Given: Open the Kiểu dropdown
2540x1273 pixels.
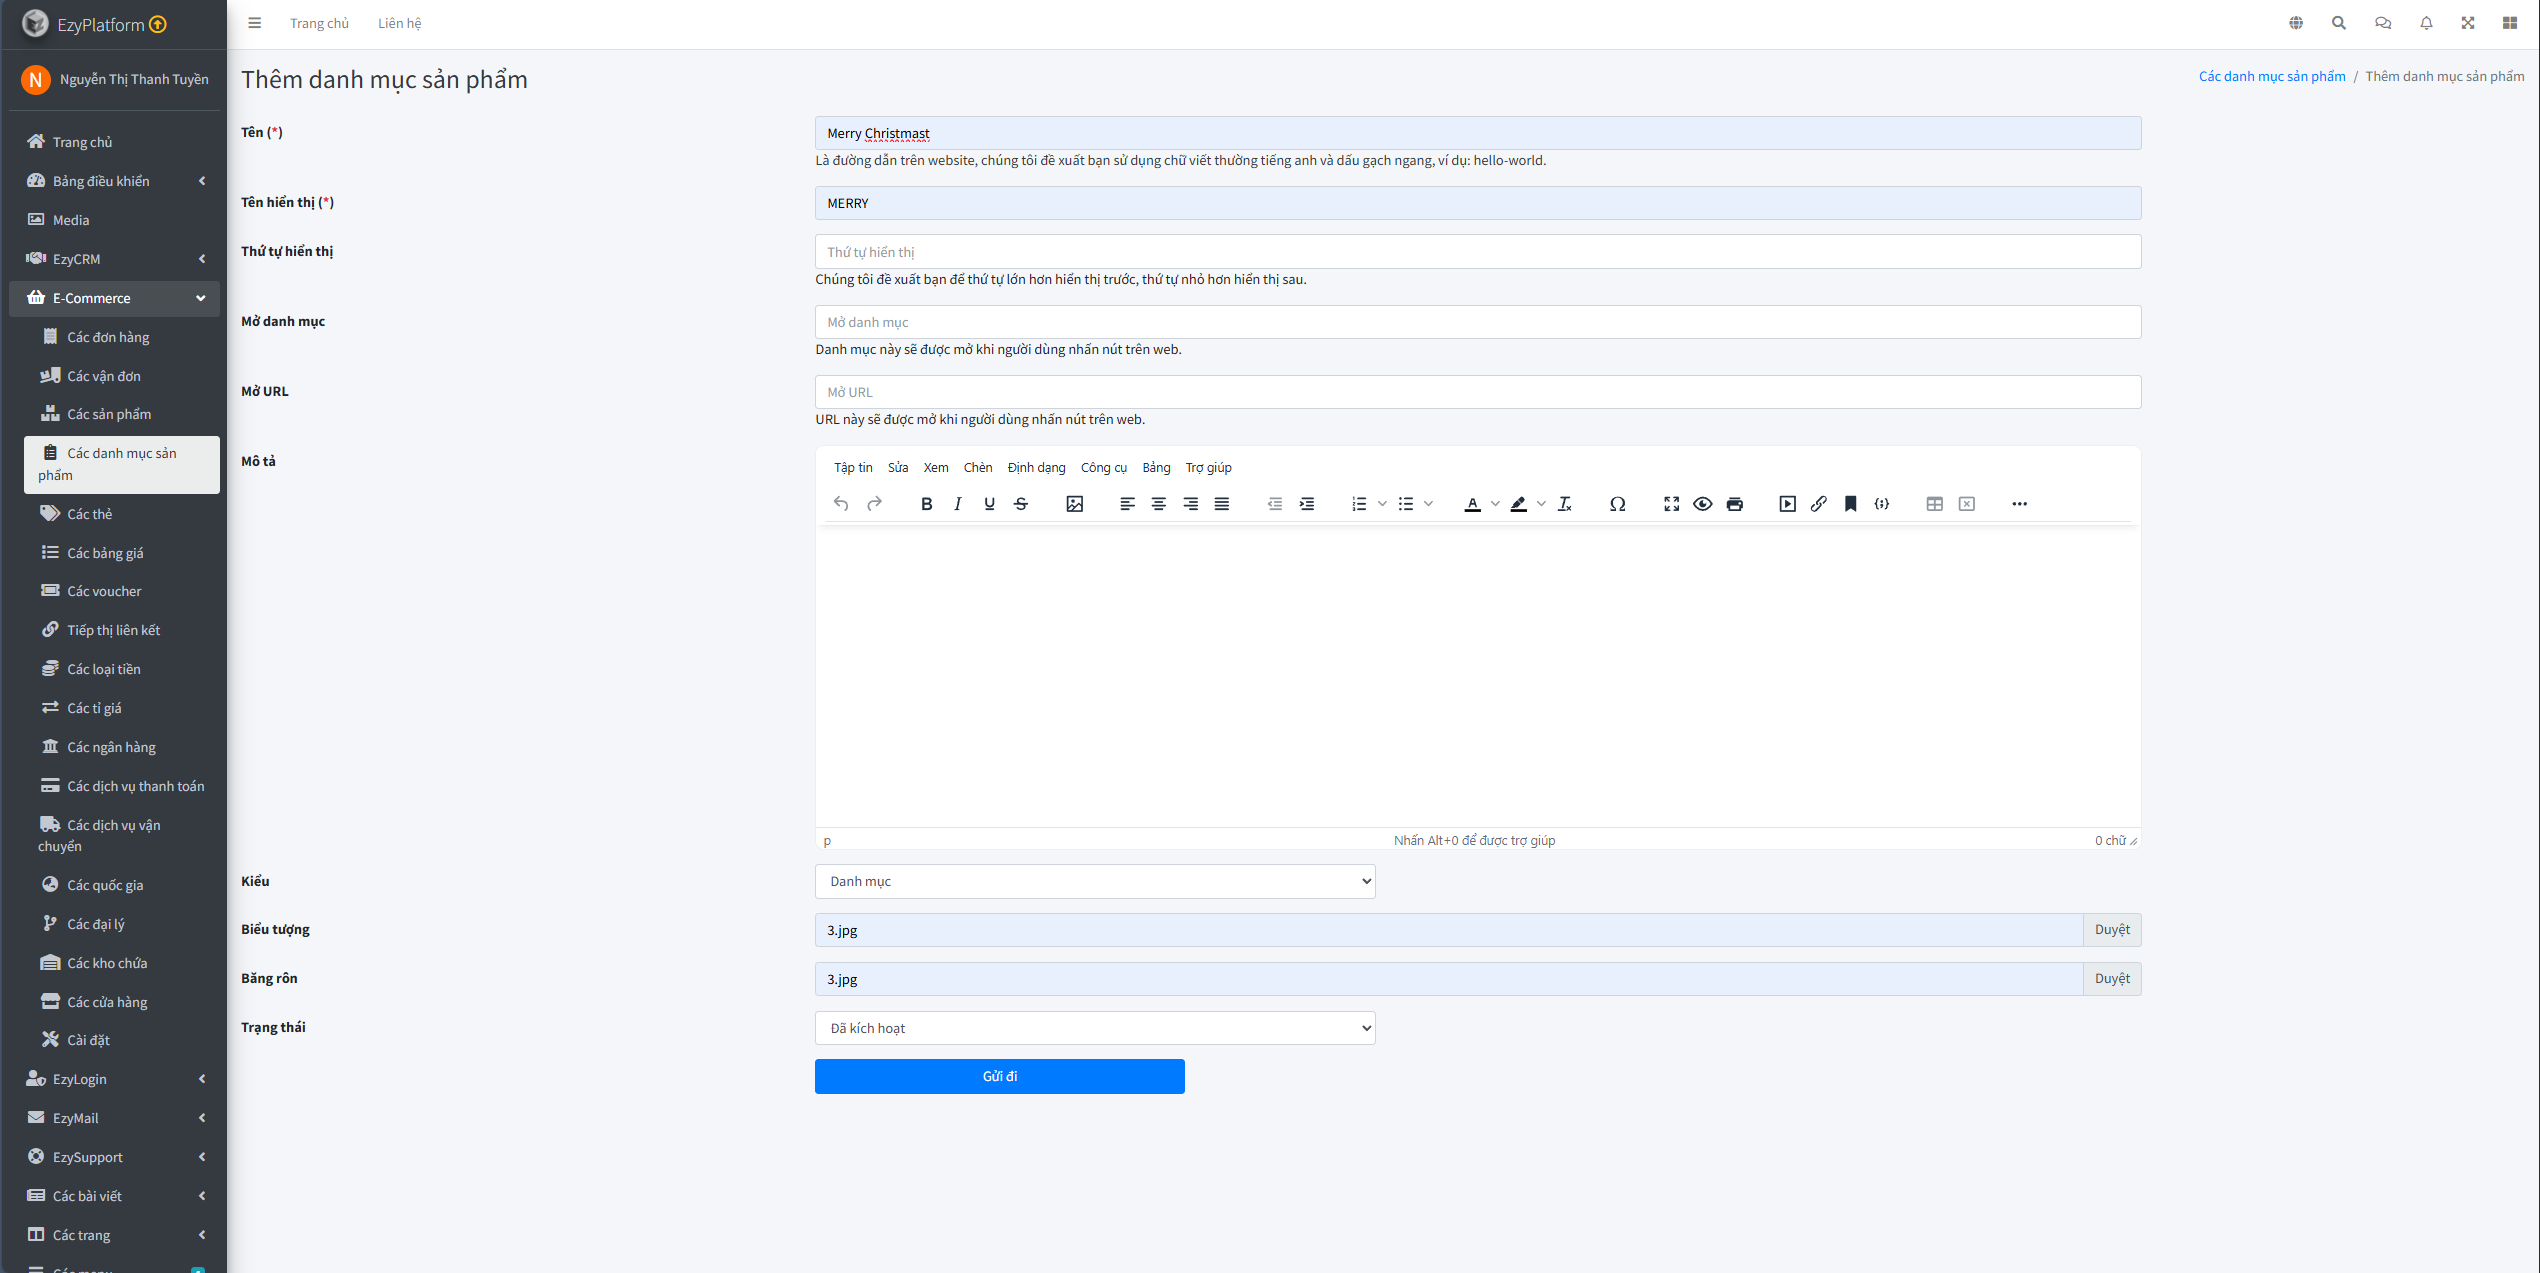Looking at the screenshot, I should 1095,881.
